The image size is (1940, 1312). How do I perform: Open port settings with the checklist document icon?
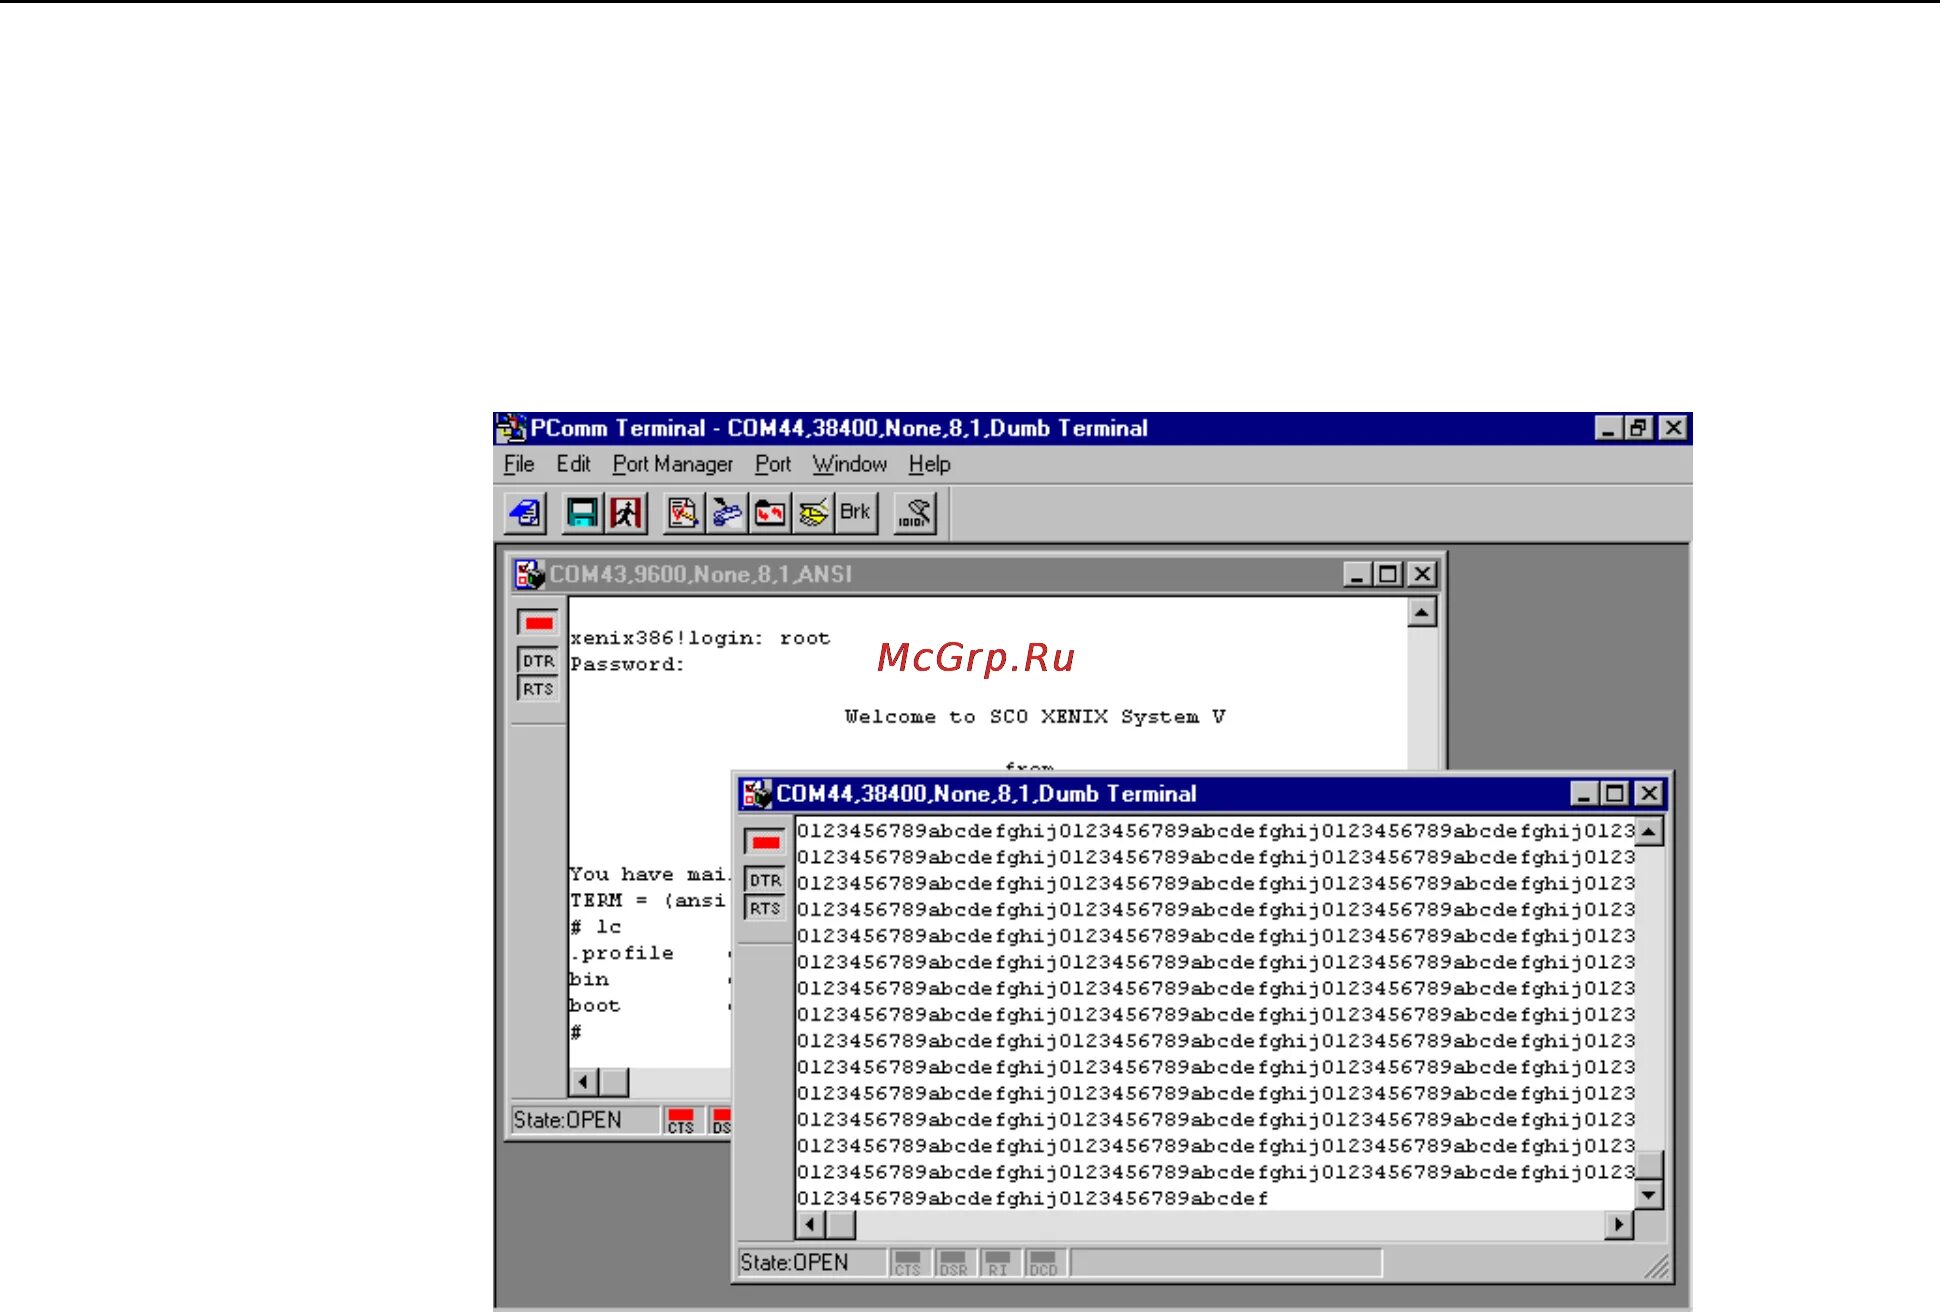click(x=683, y=513)
